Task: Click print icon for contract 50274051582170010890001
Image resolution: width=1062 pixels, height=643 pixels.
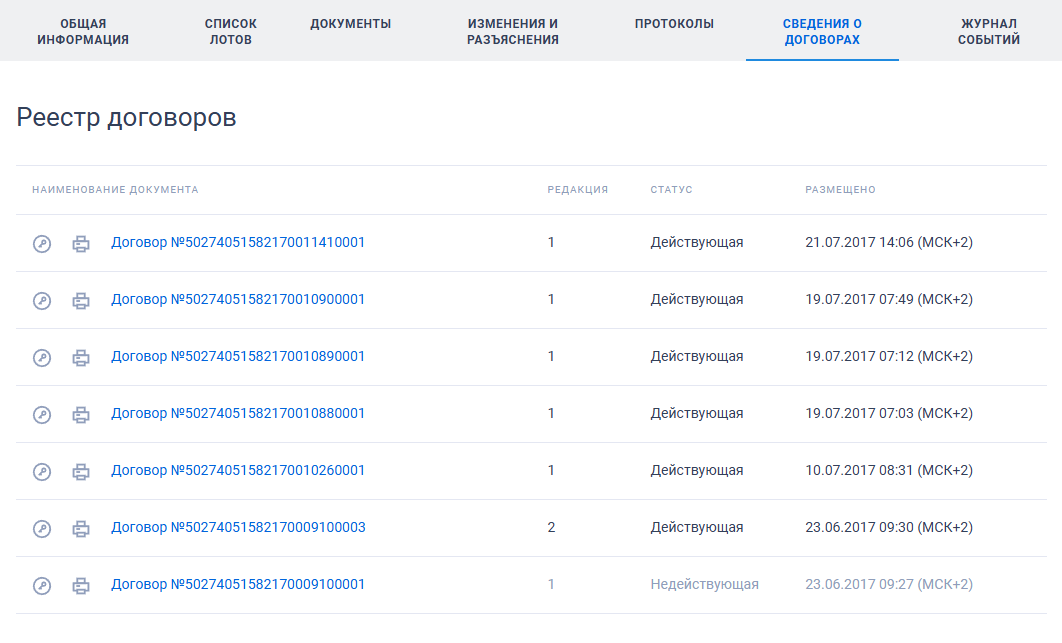Action: [81, 357]
